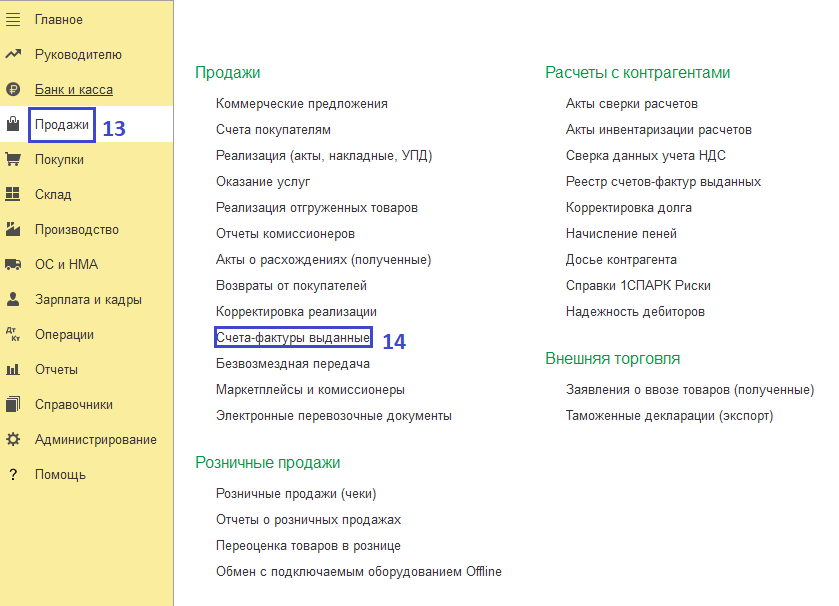The width and height of the screenshot is (839, 606).
Task: Open the Отчеты section
Action: [56, 370]
